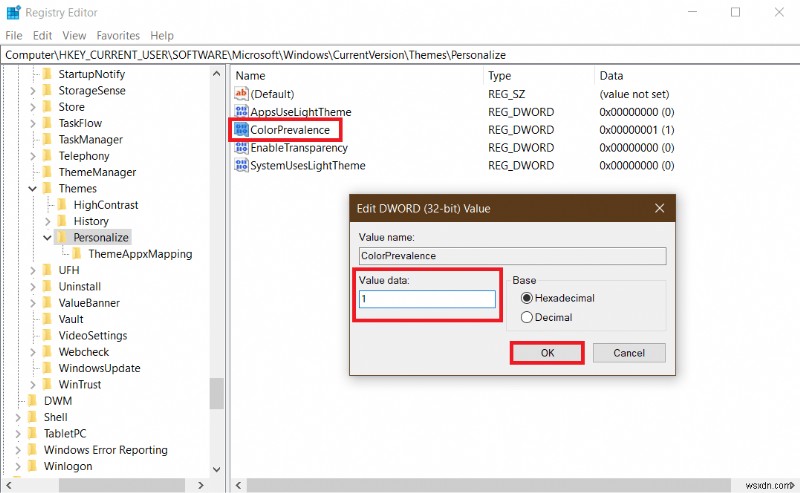This screenshot has height=493, width=800.
Task: Click the registry path address bar
Action: click(x=400, y=55)
